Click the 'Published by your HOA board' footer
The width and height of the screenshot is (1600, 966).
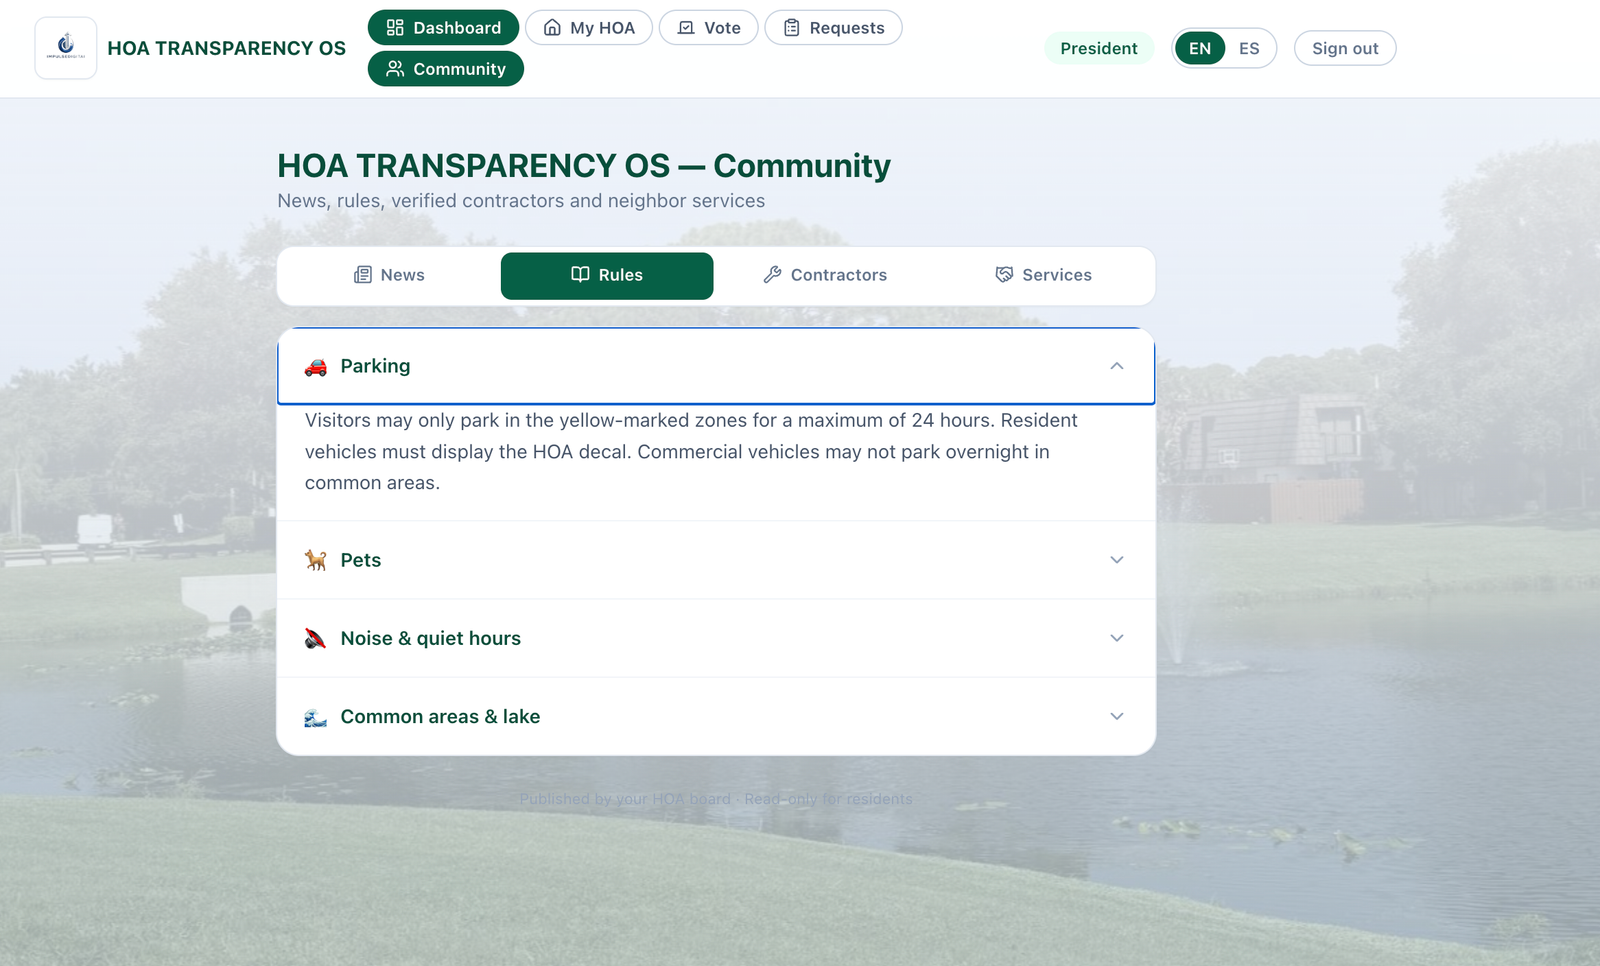[x=716, y=799]
